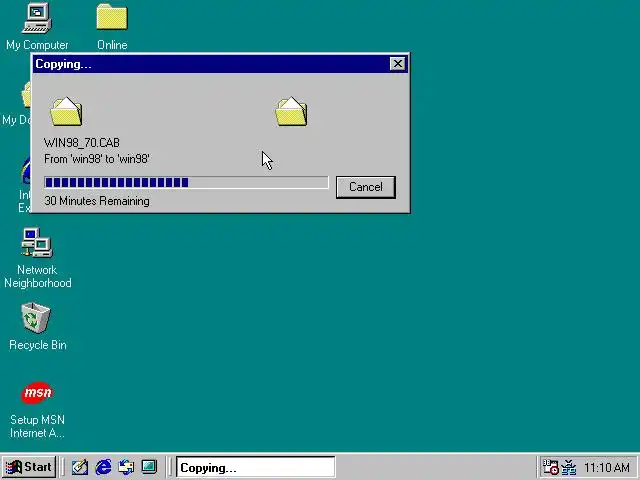Click the View Channels quick launch icon

coord(149,467)
